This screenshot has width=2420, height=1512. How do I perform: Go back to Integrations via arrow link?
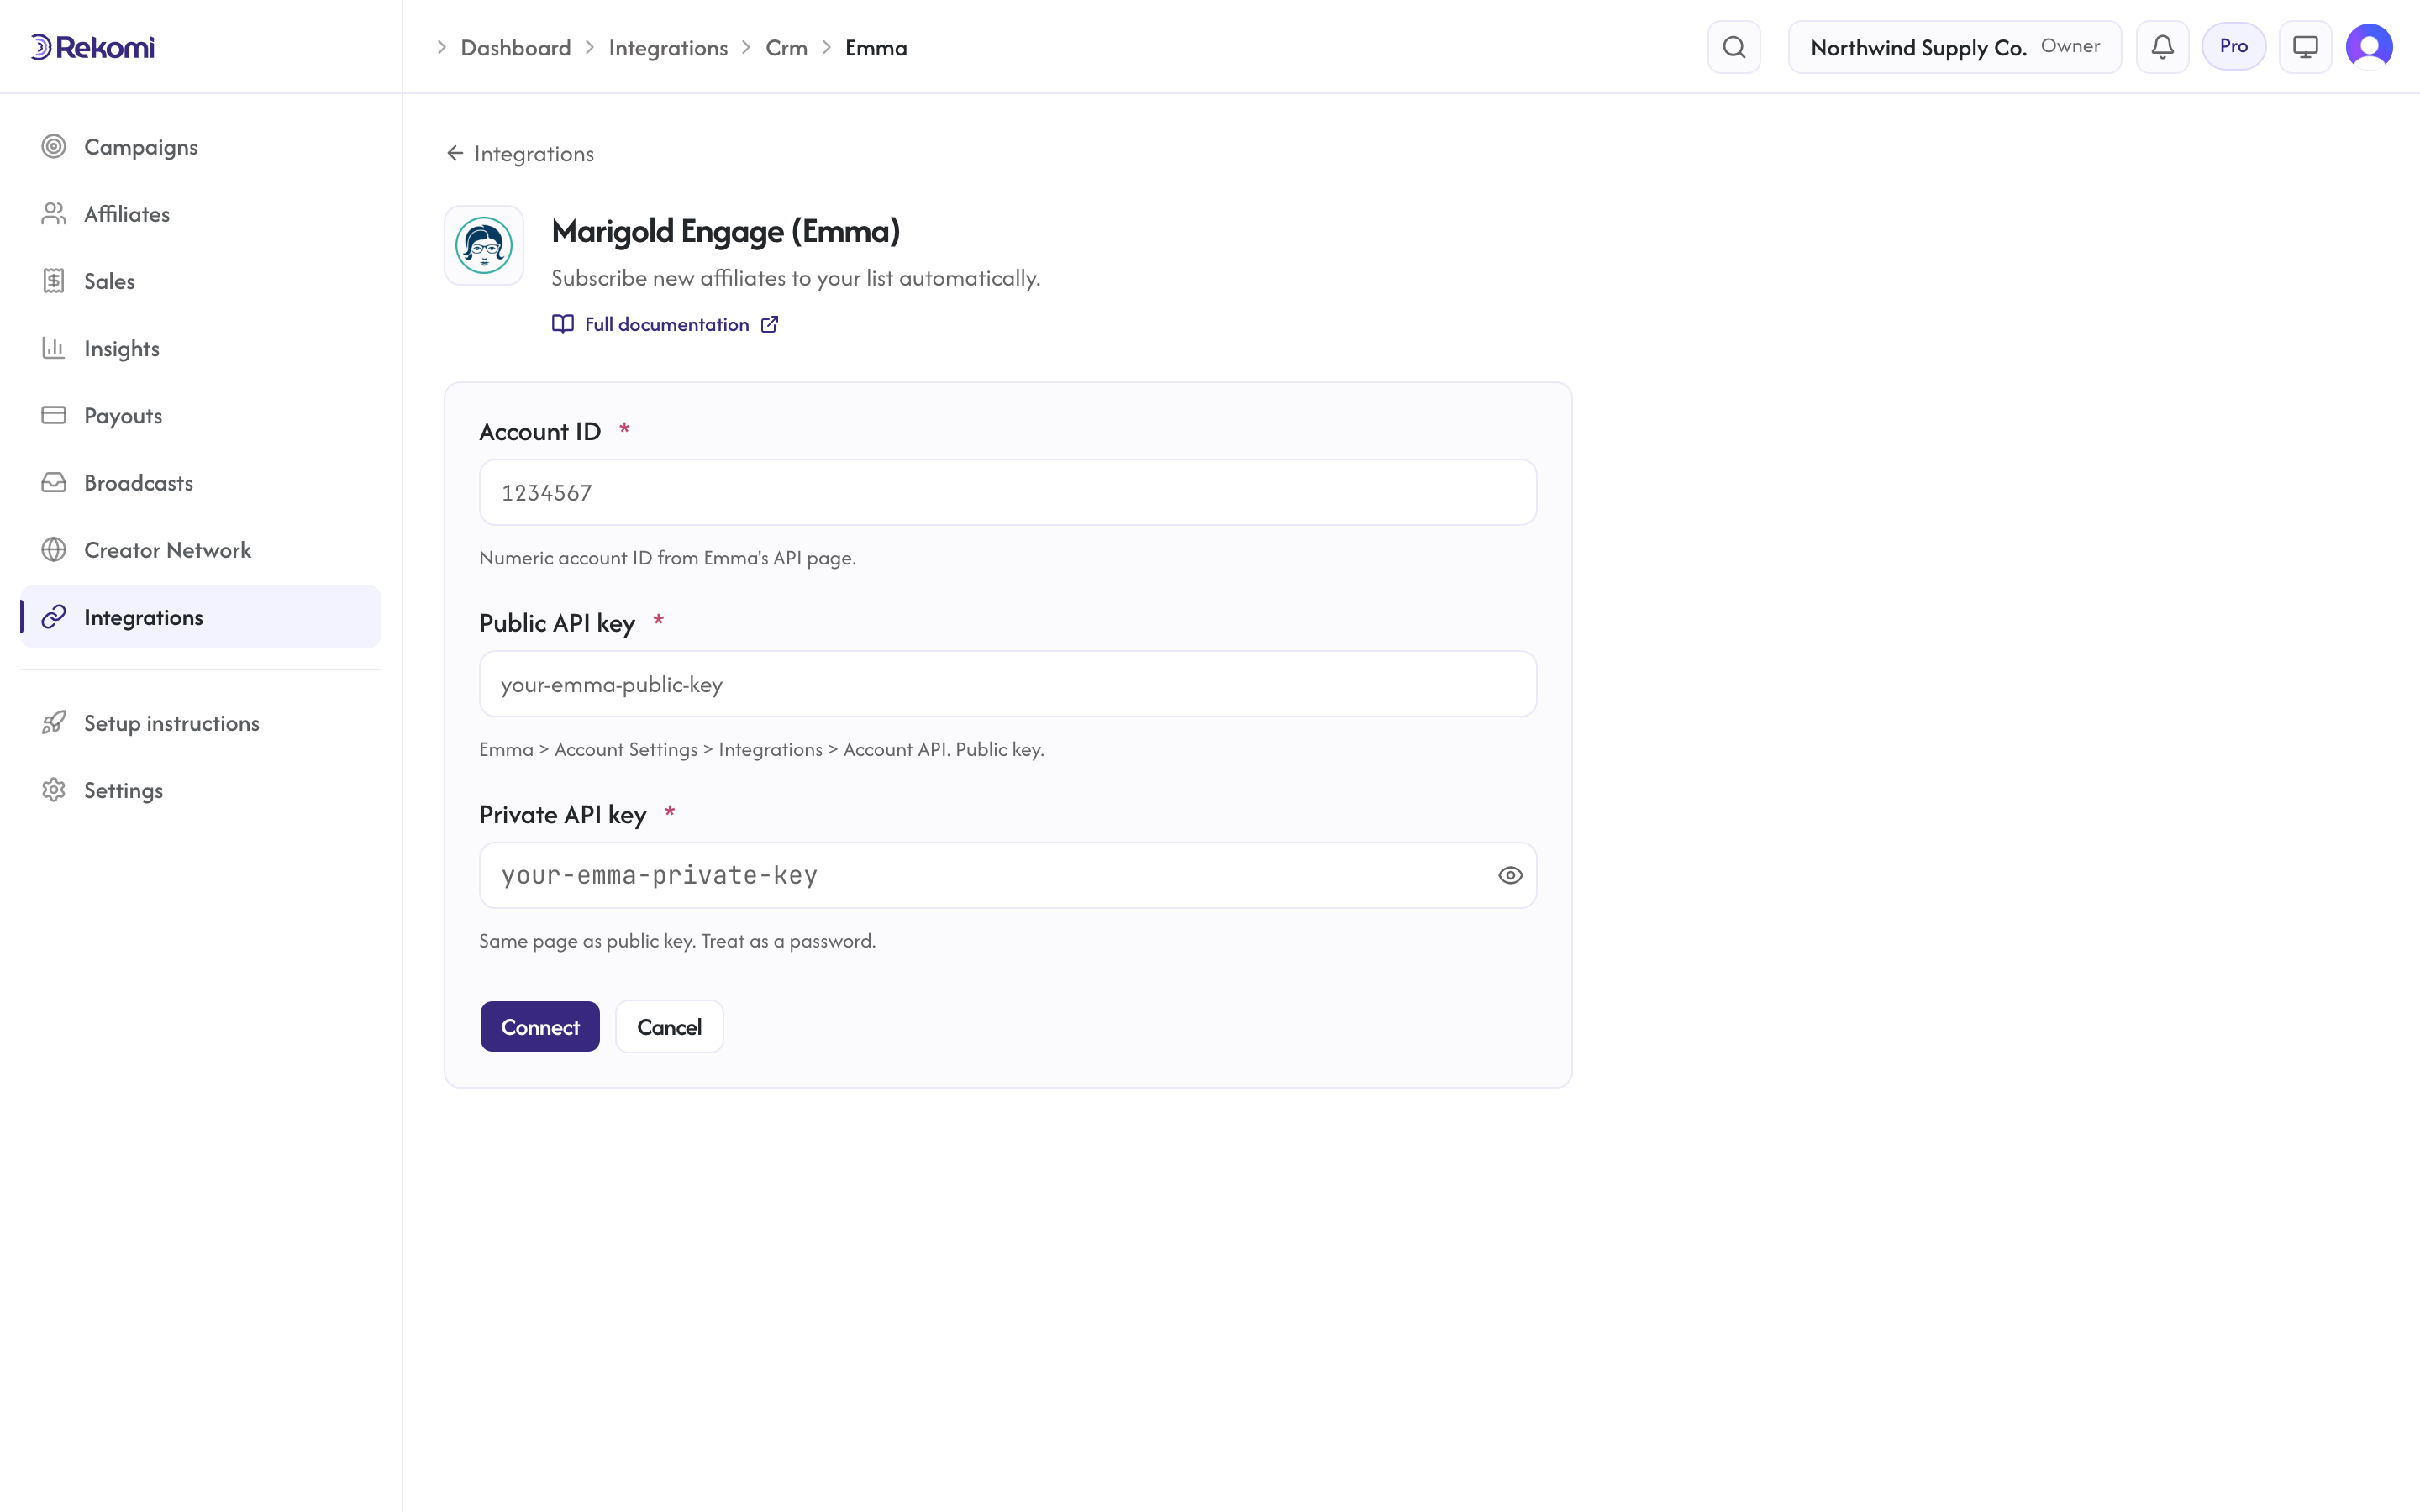tap(520, 153)
